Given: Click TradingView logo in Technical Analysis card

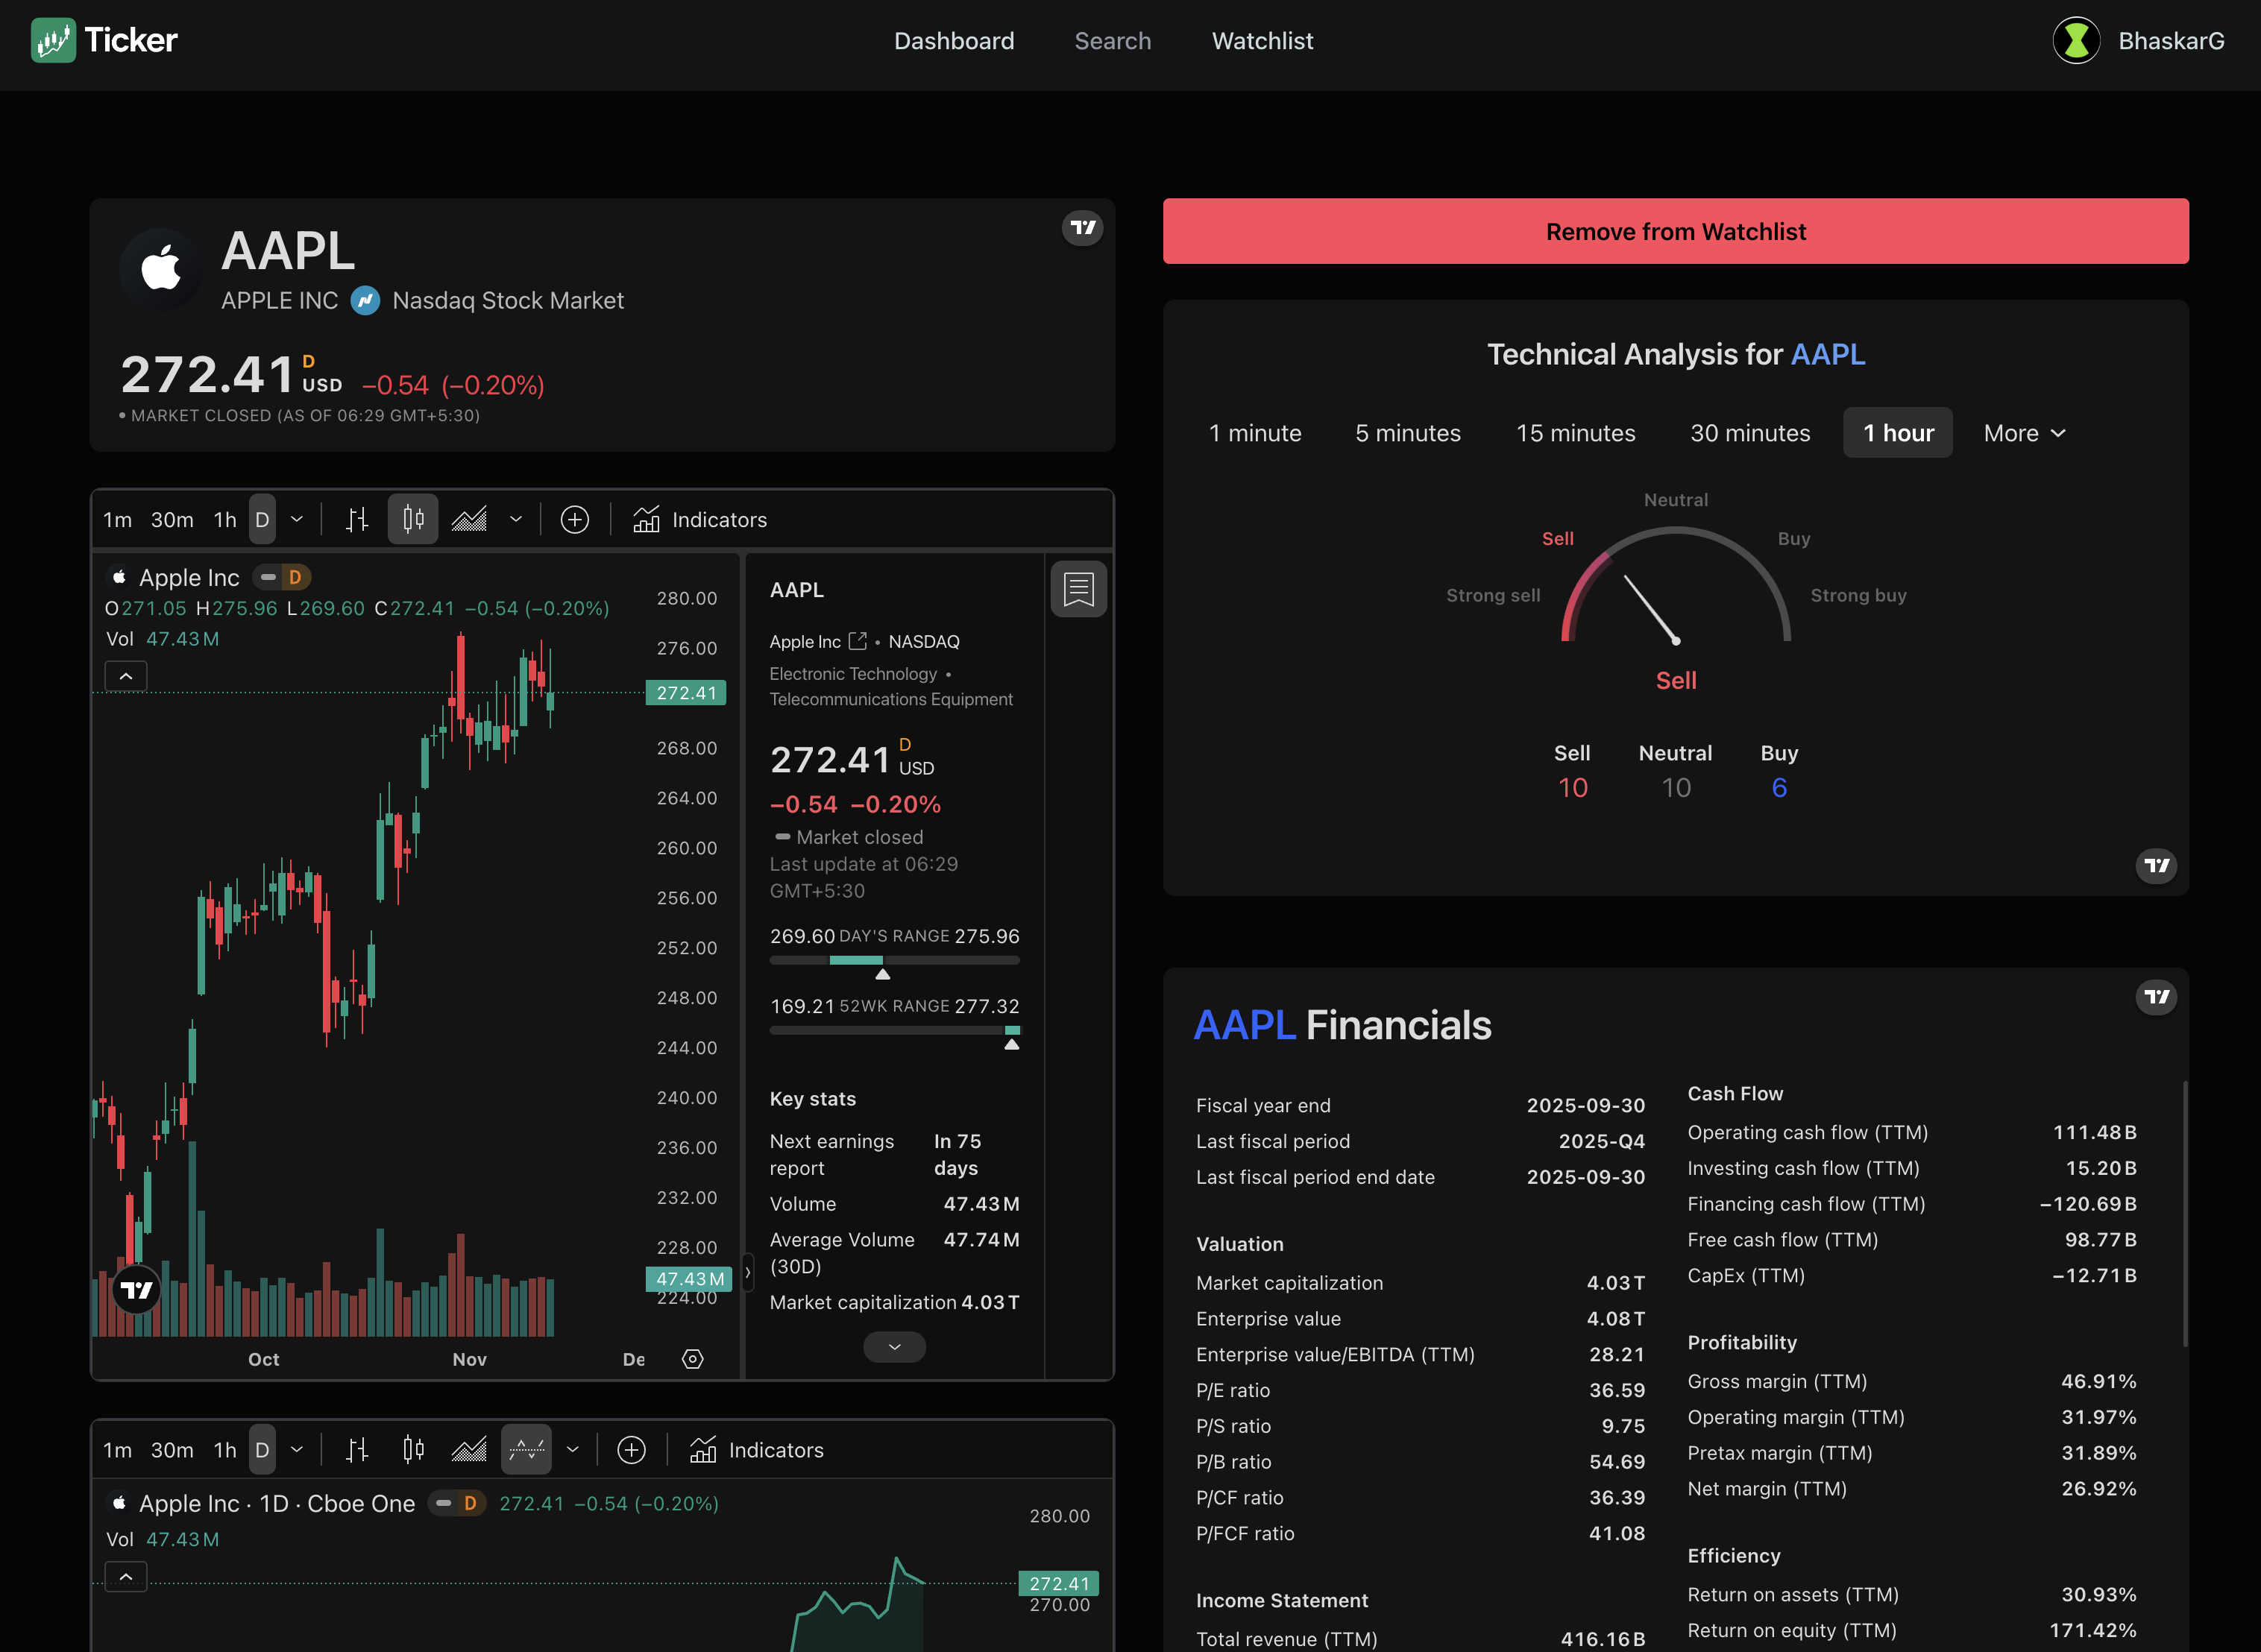Looking at the screenshot, I should click(x=2157, y=866).
